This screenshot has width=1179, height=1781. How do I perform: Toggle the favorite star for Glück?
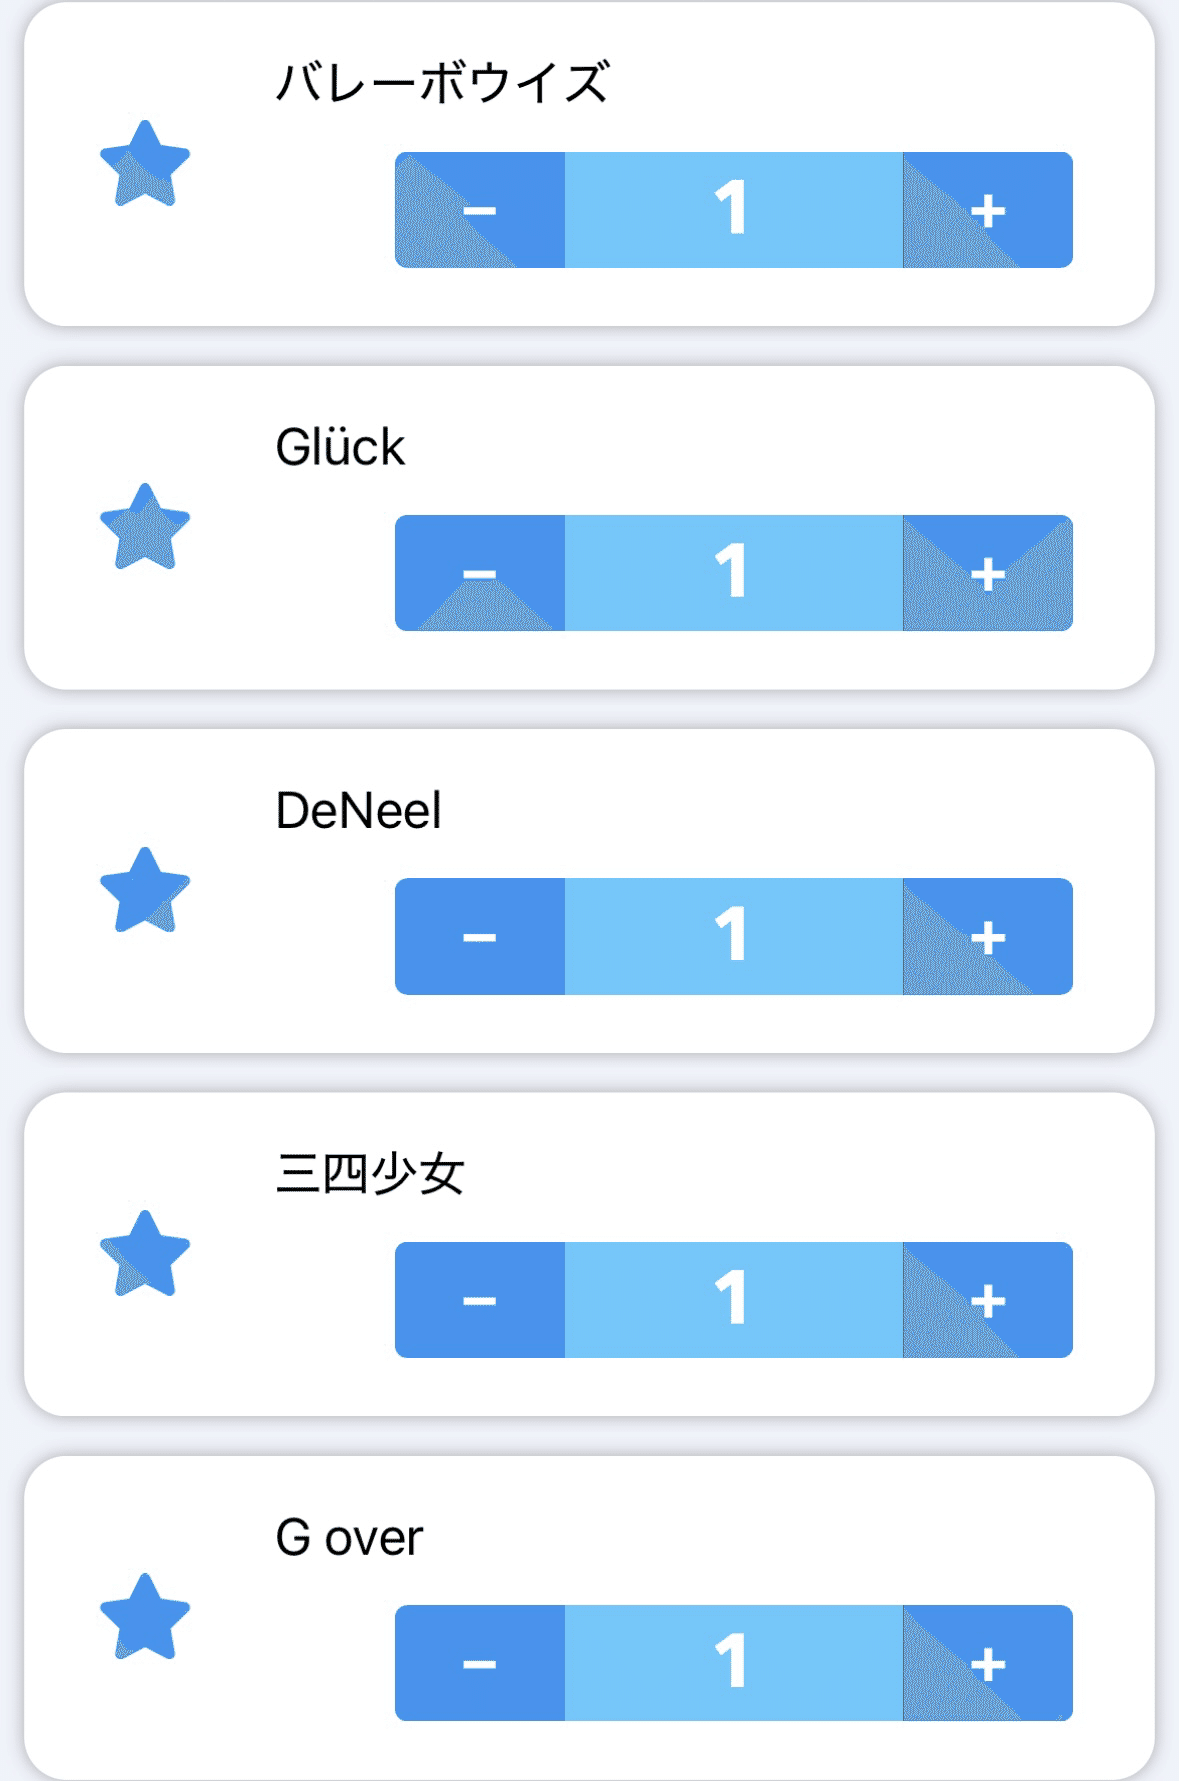tap(145, 527)
